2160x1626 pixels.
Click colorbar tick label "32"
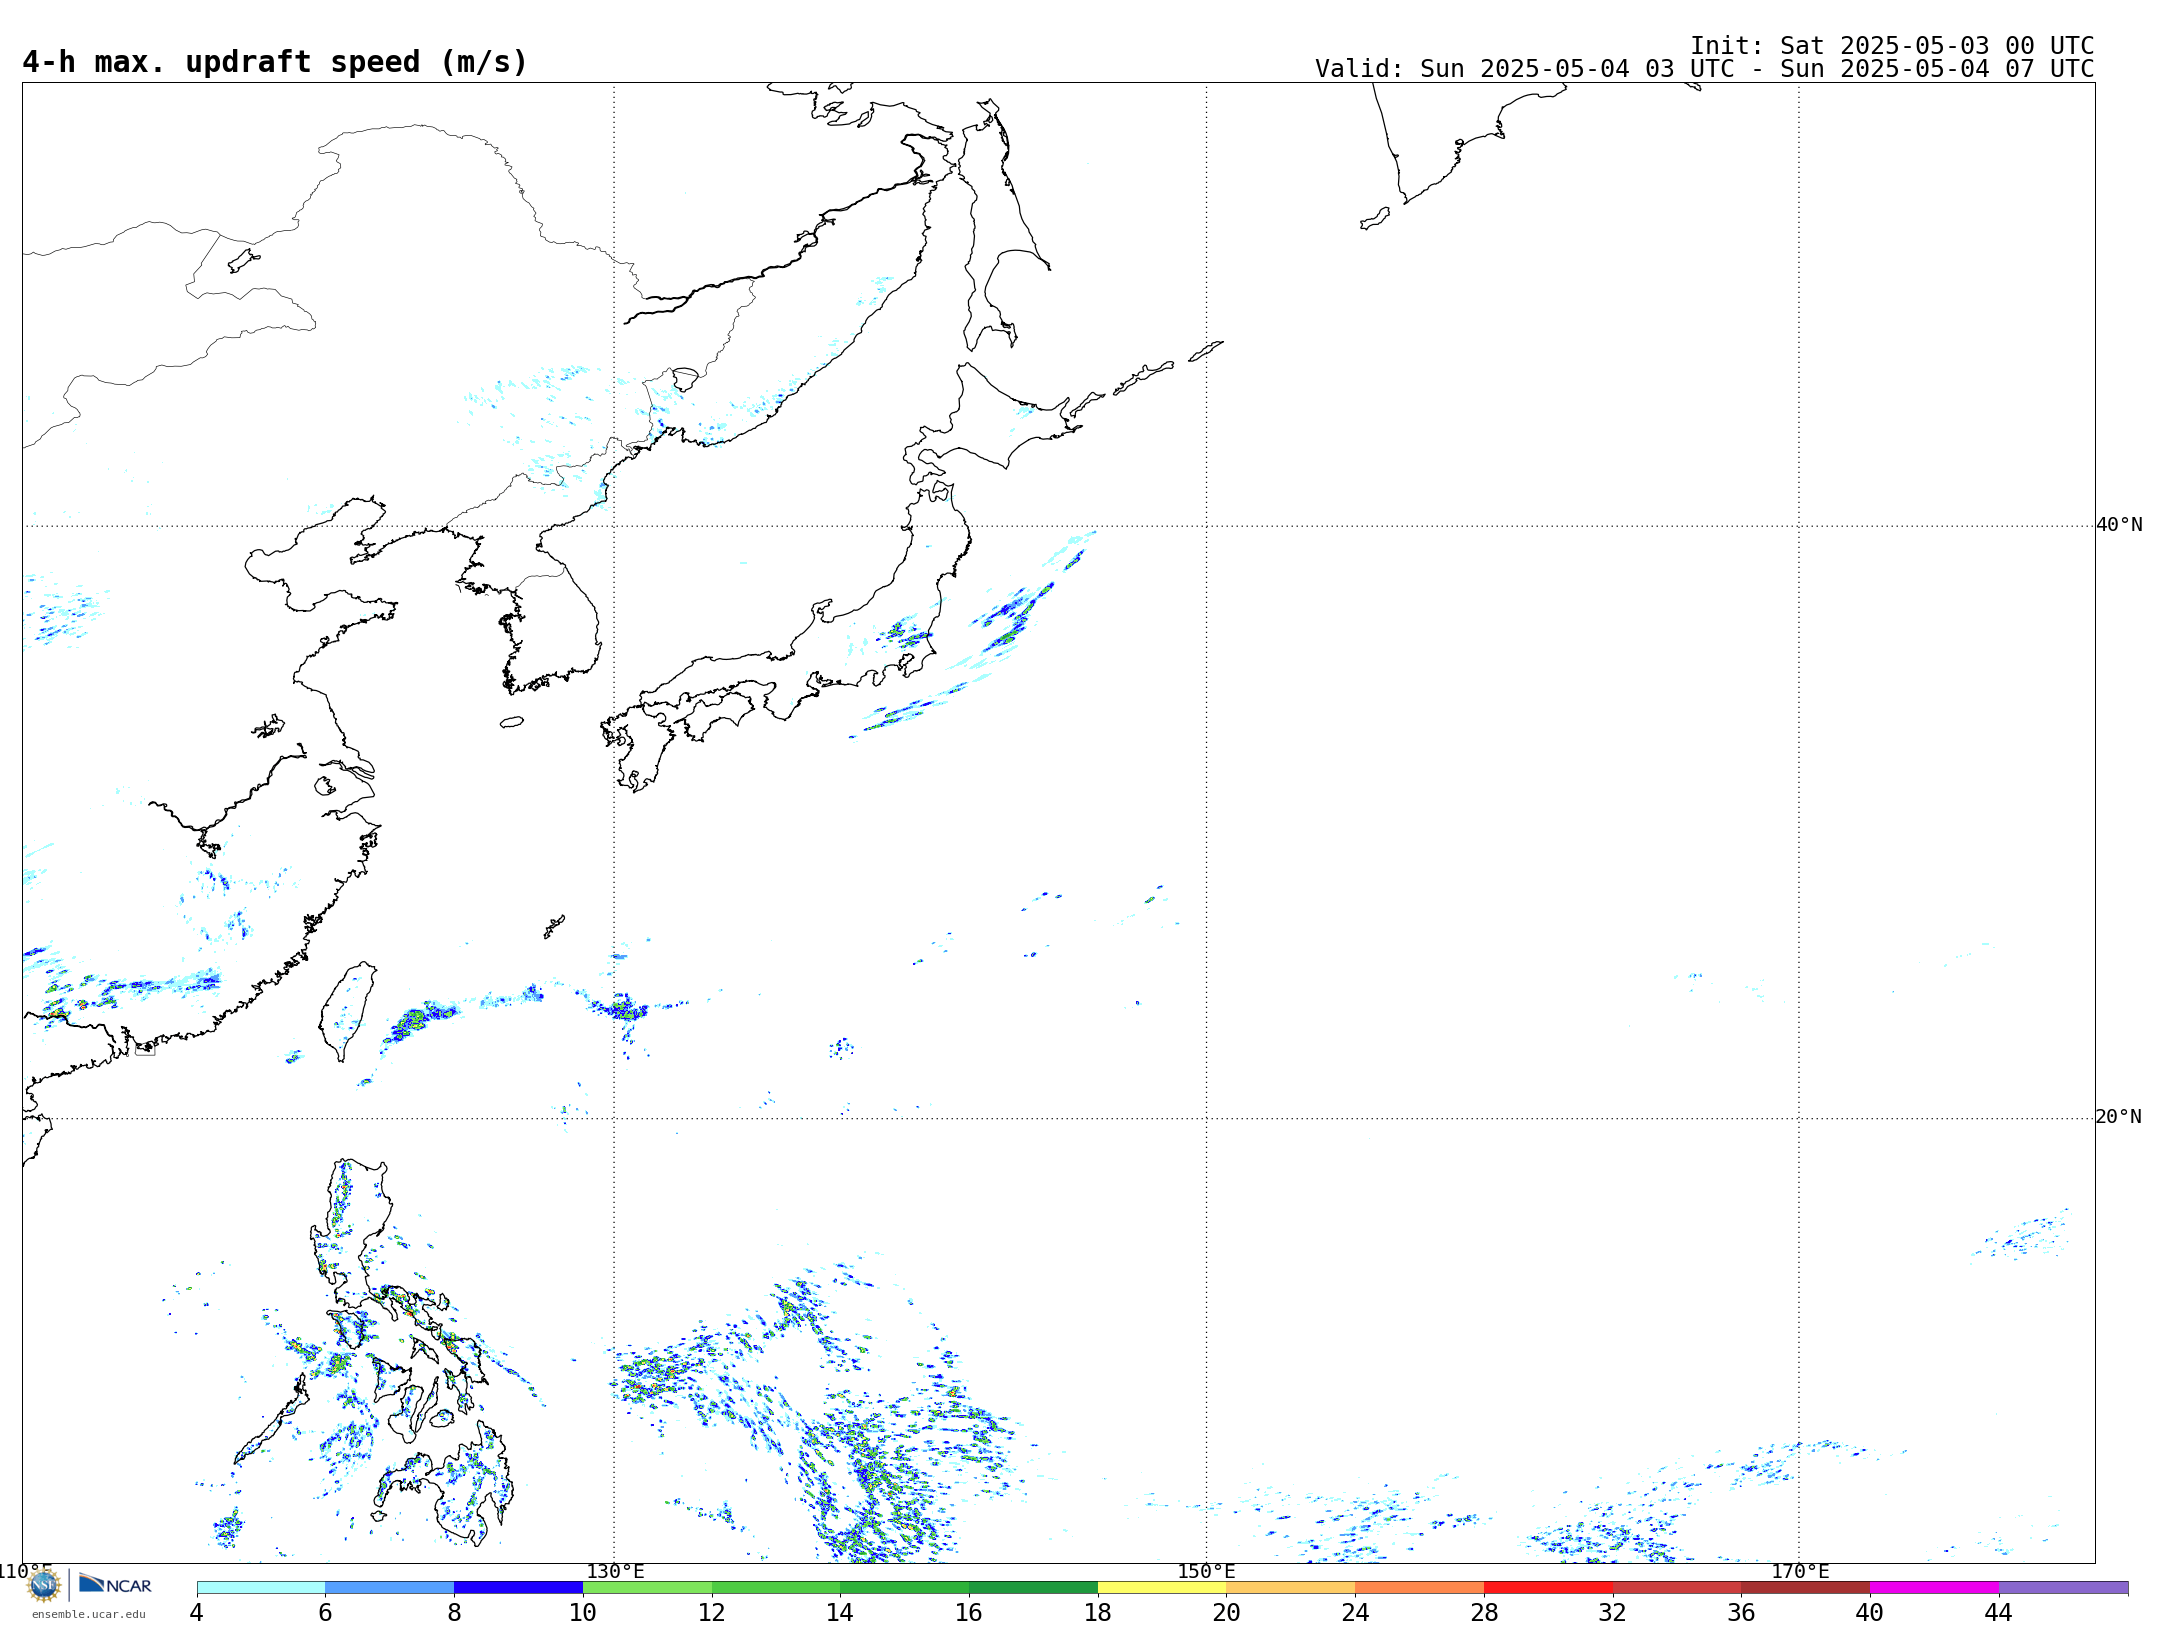(1613, 1612)
